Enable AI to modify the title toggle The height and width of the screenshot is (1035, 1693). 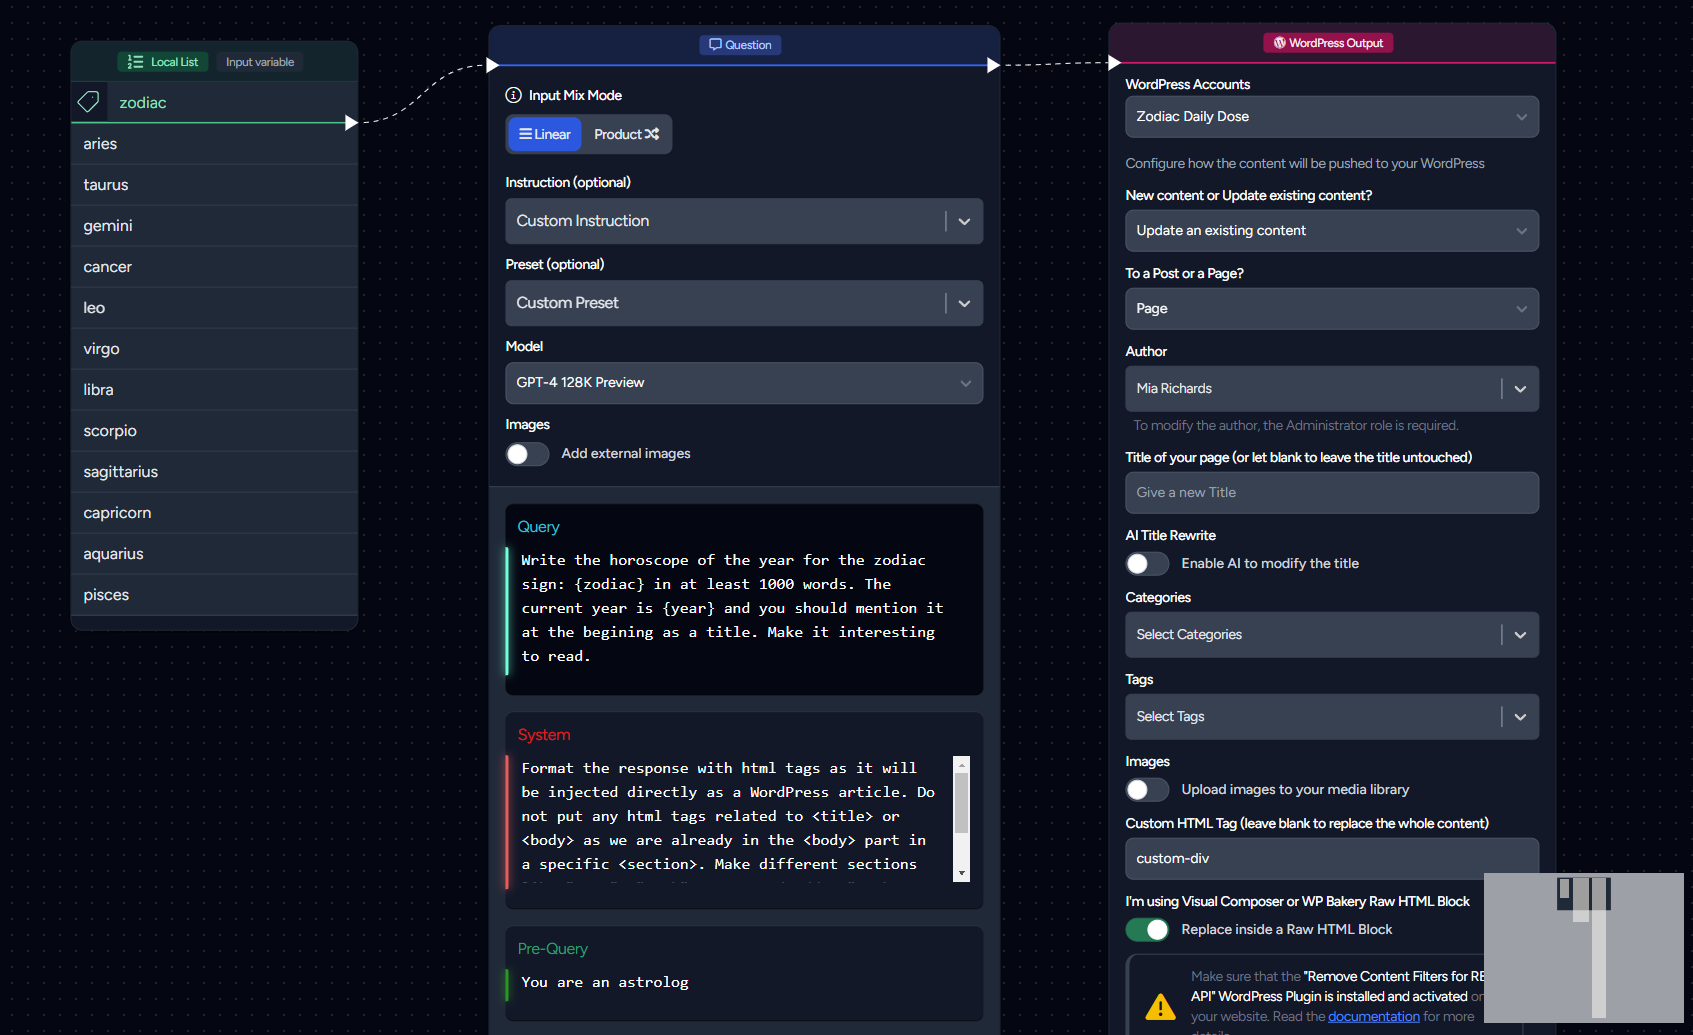[1147, 564]
